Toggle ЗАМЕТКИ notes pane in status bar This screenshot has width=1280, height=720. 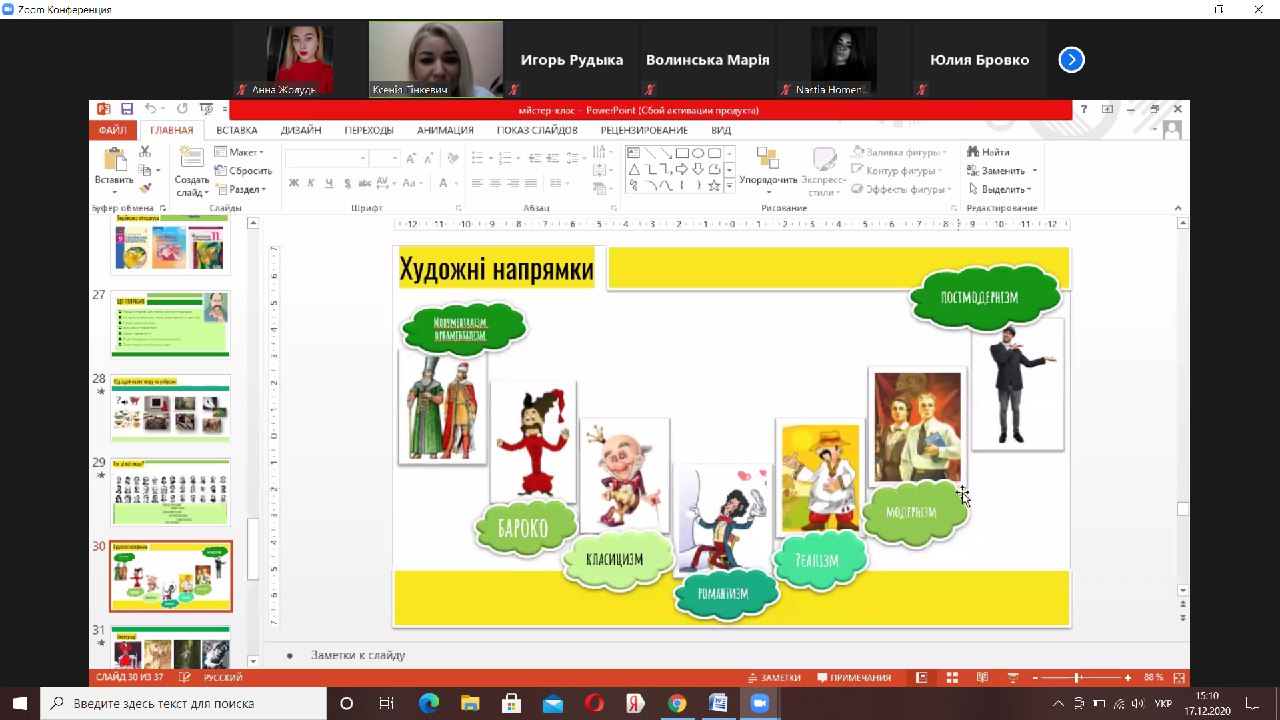tap(774, 678)
